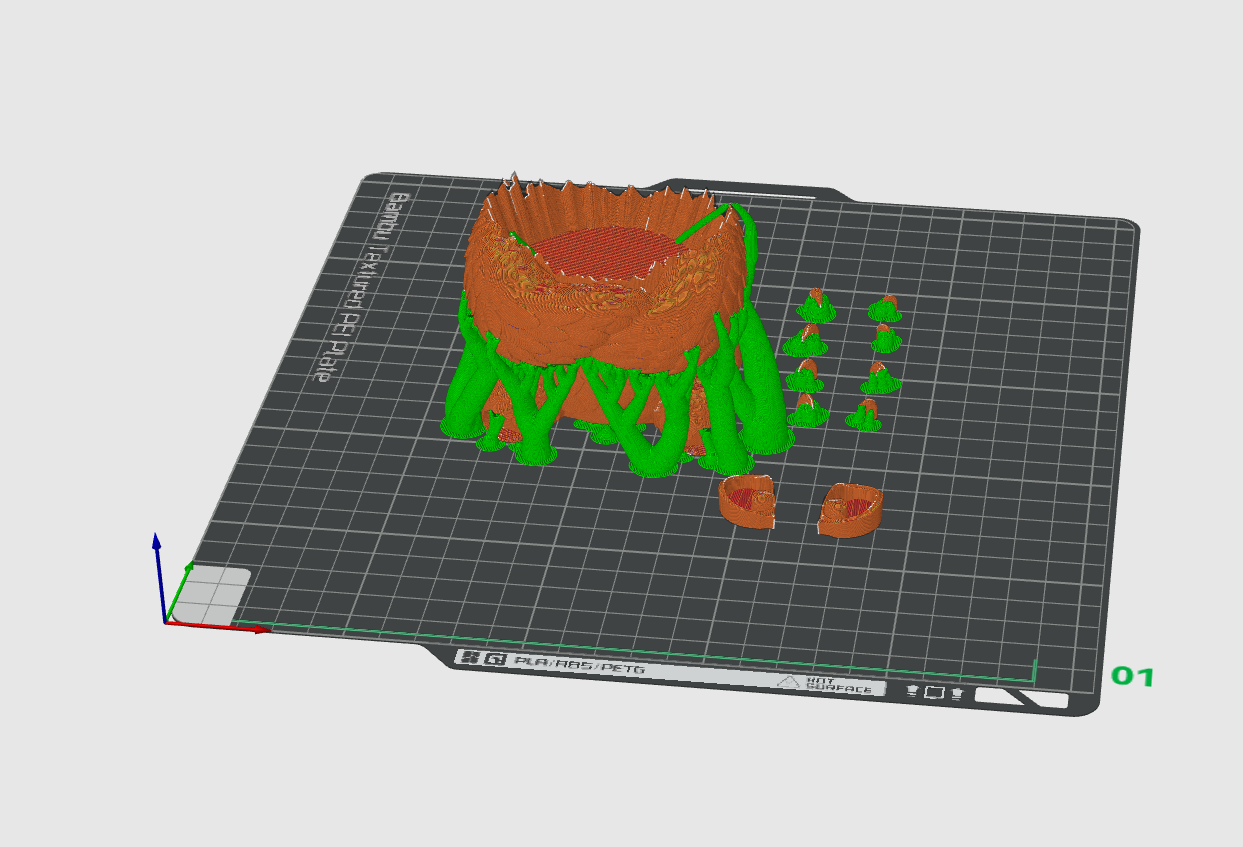Click the top-right small claw object
This screenshot has width=1243, height=847.
(x=886, y=308)
